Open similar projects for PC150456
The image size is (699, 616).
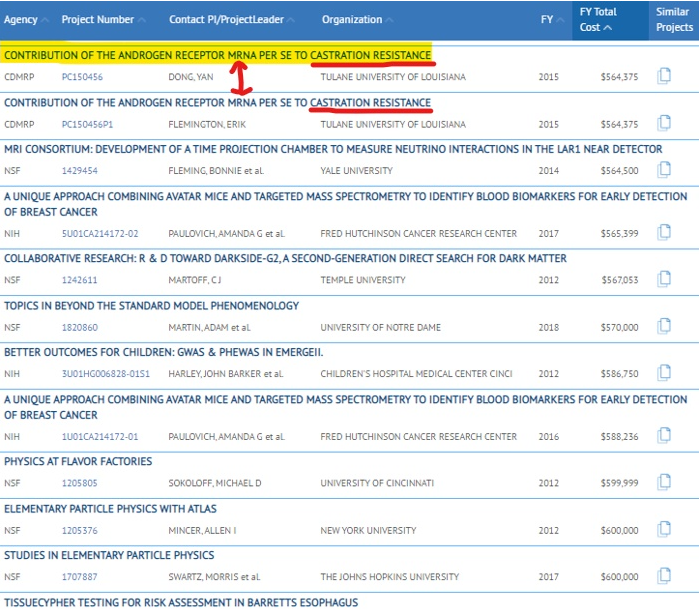click(x=664, y=76)
